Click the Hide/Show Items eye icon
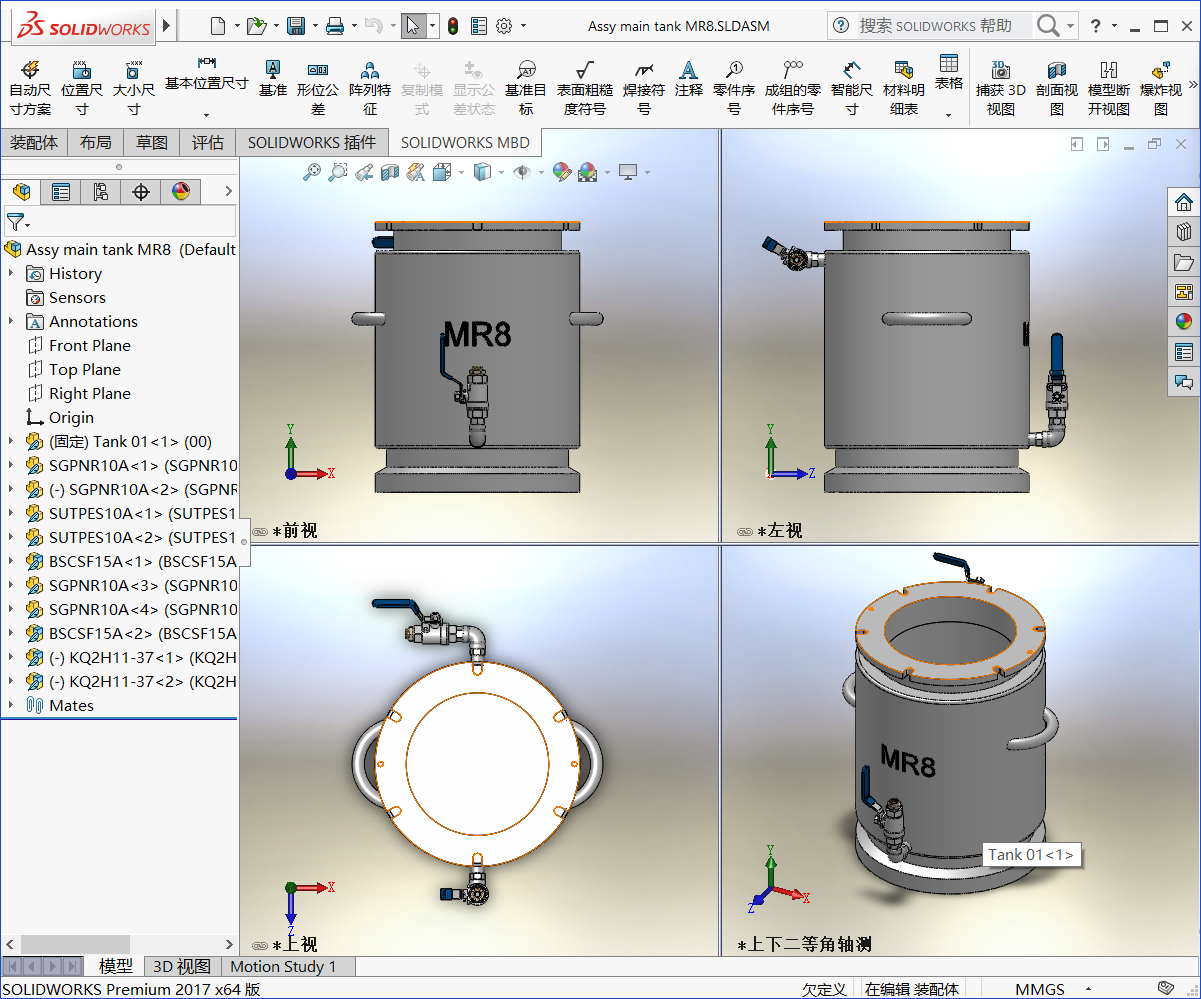 click(x=521, y=172)
